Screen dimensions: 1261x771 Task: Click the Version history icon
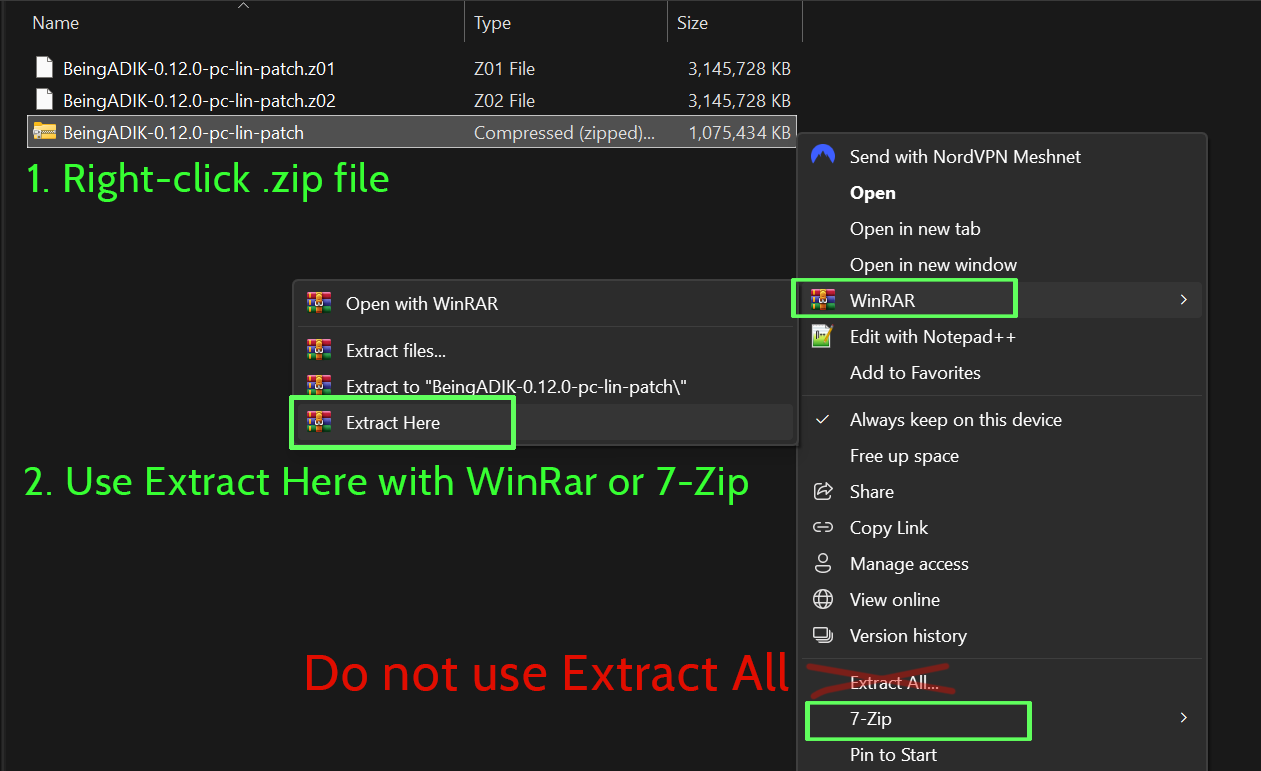tap(823, 635)
